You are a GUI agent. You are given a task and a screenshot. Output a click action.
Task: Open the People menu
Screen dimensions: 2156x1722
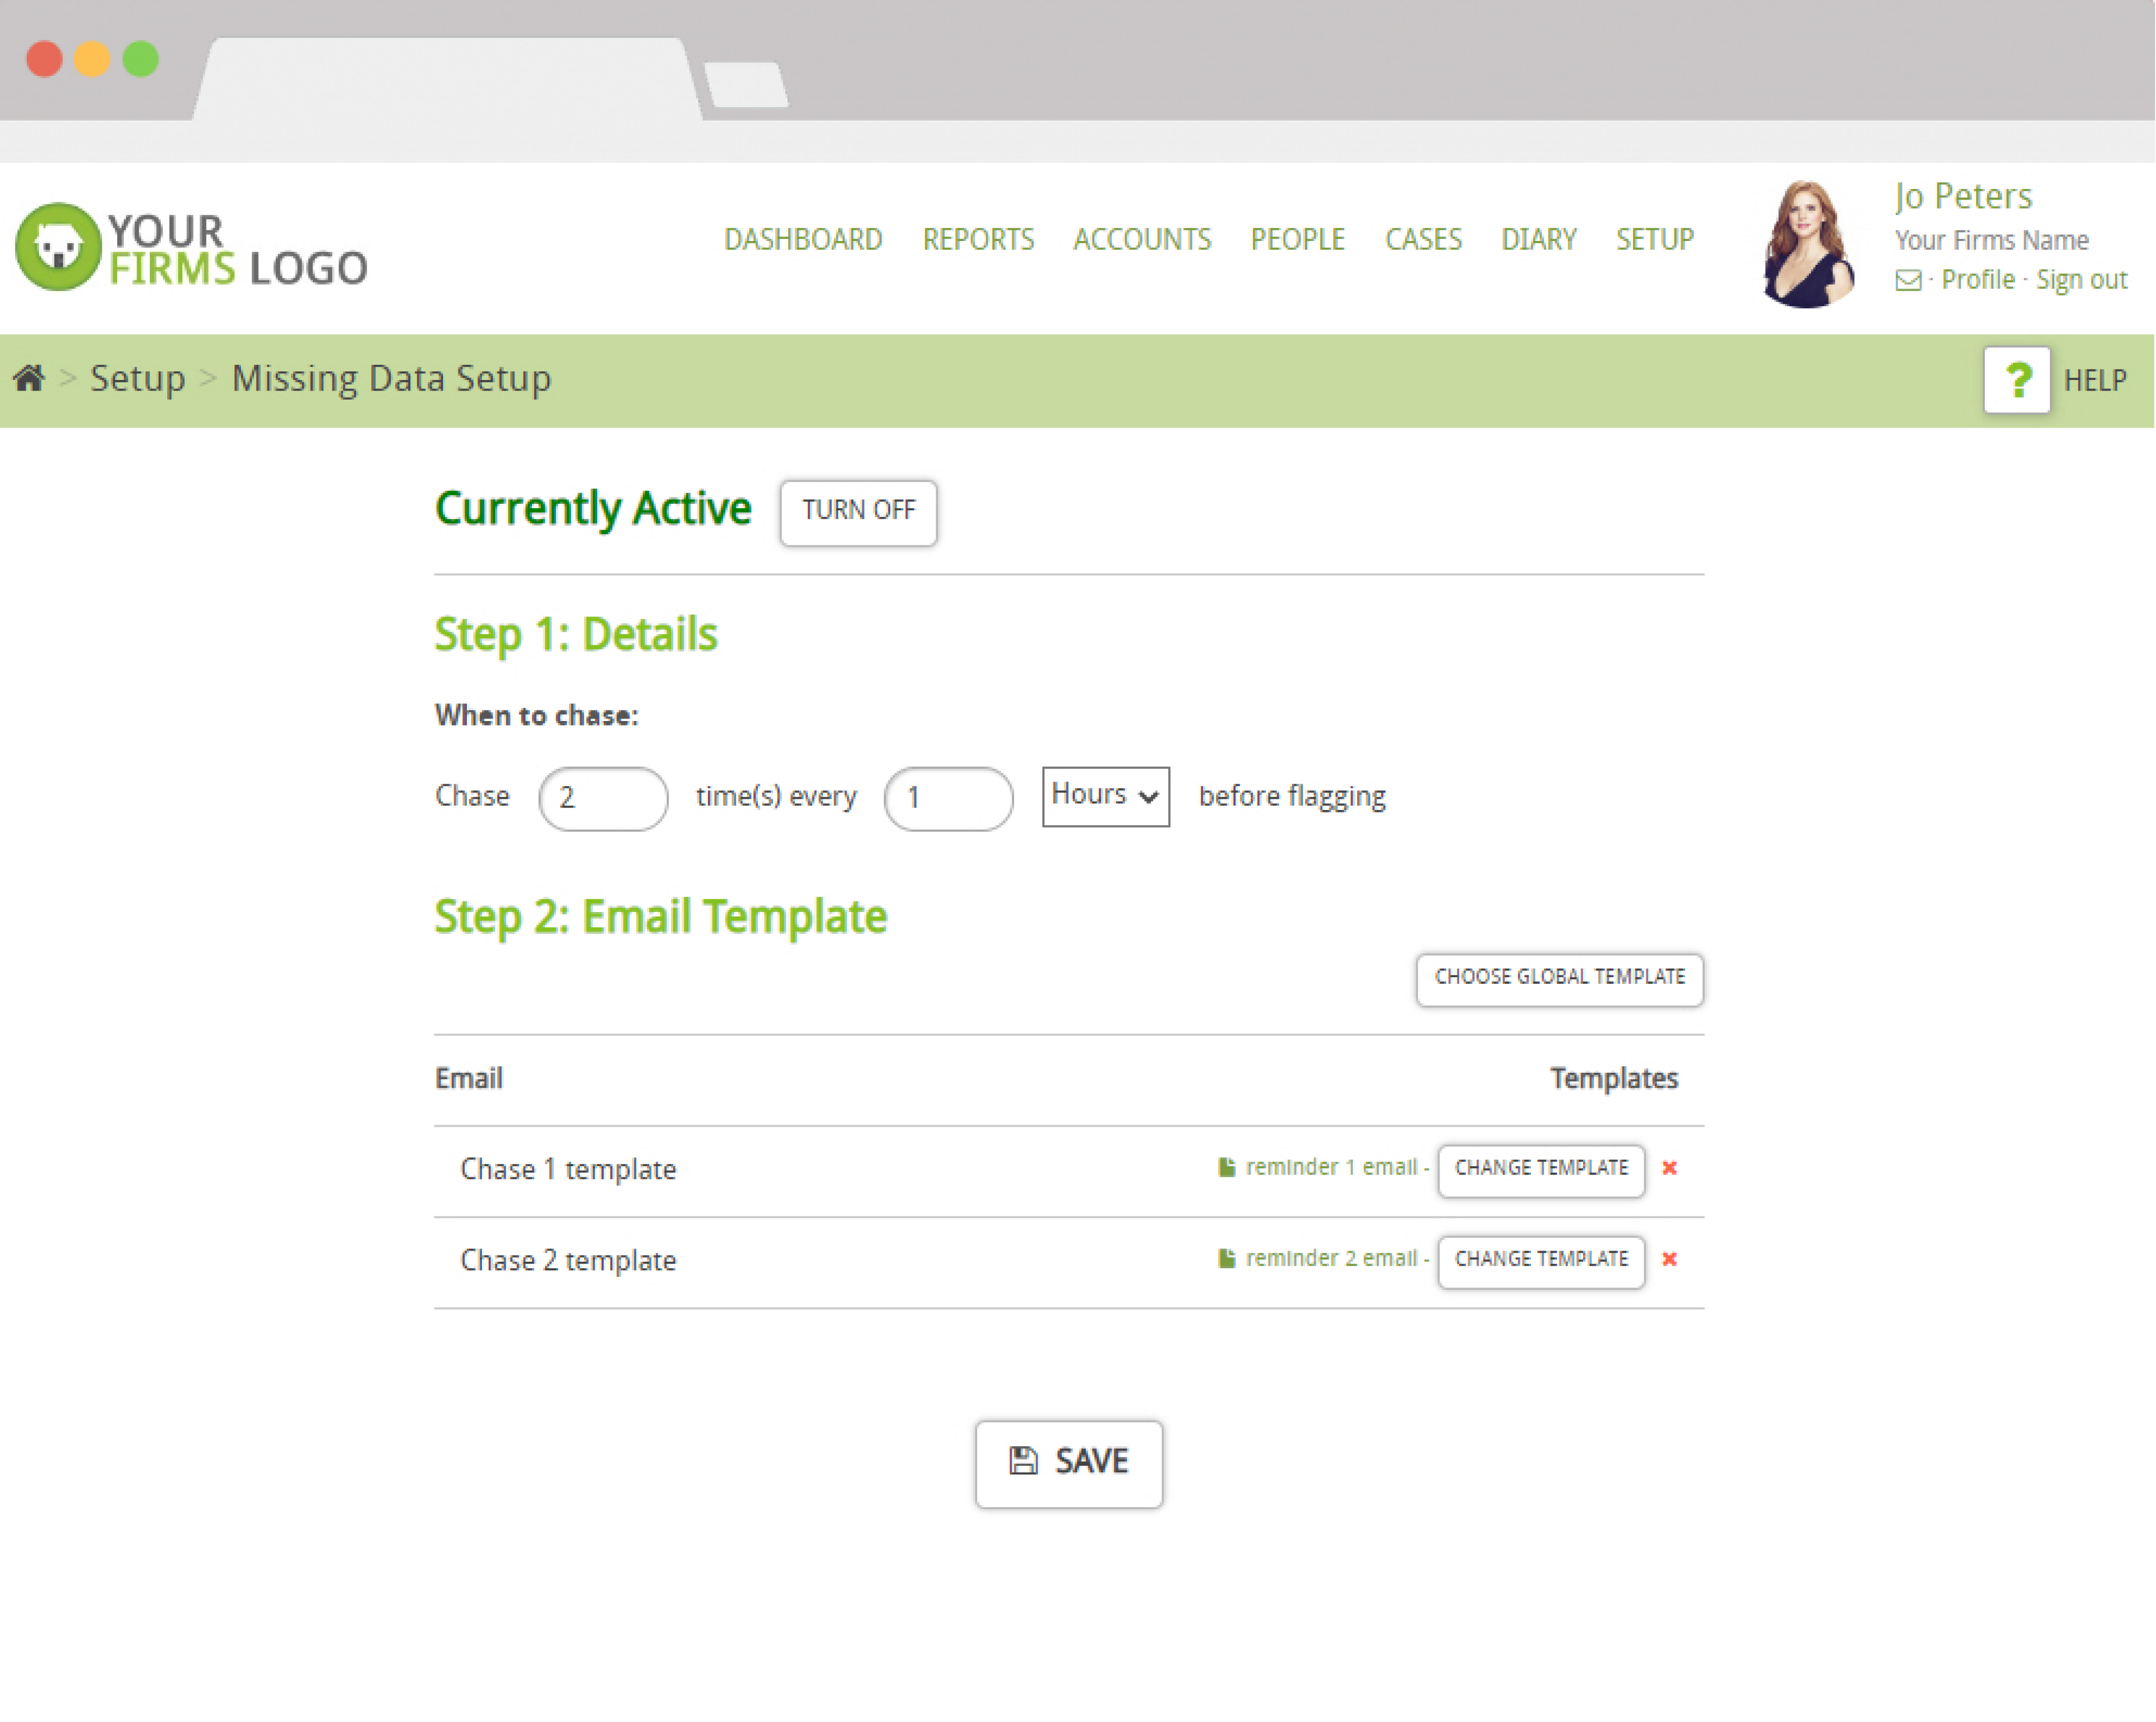coord(1297,240)
